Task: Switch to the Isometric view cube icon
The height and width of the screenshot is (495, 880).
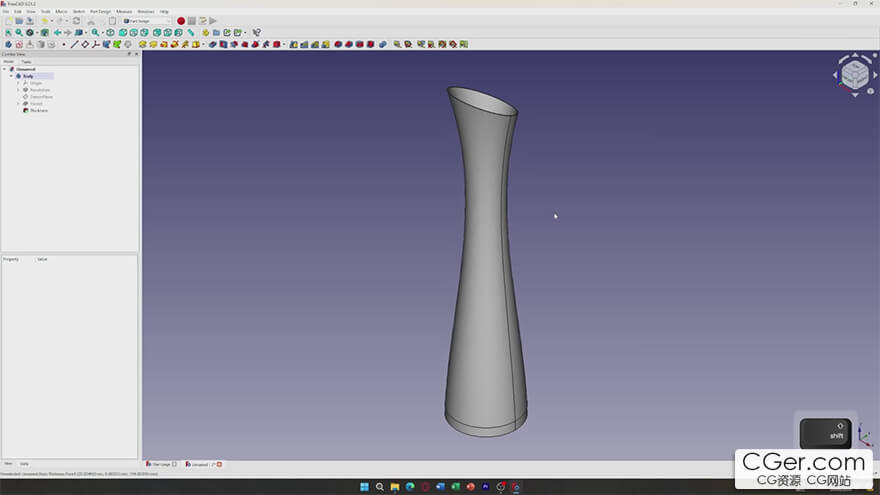Action: [111, 33]
